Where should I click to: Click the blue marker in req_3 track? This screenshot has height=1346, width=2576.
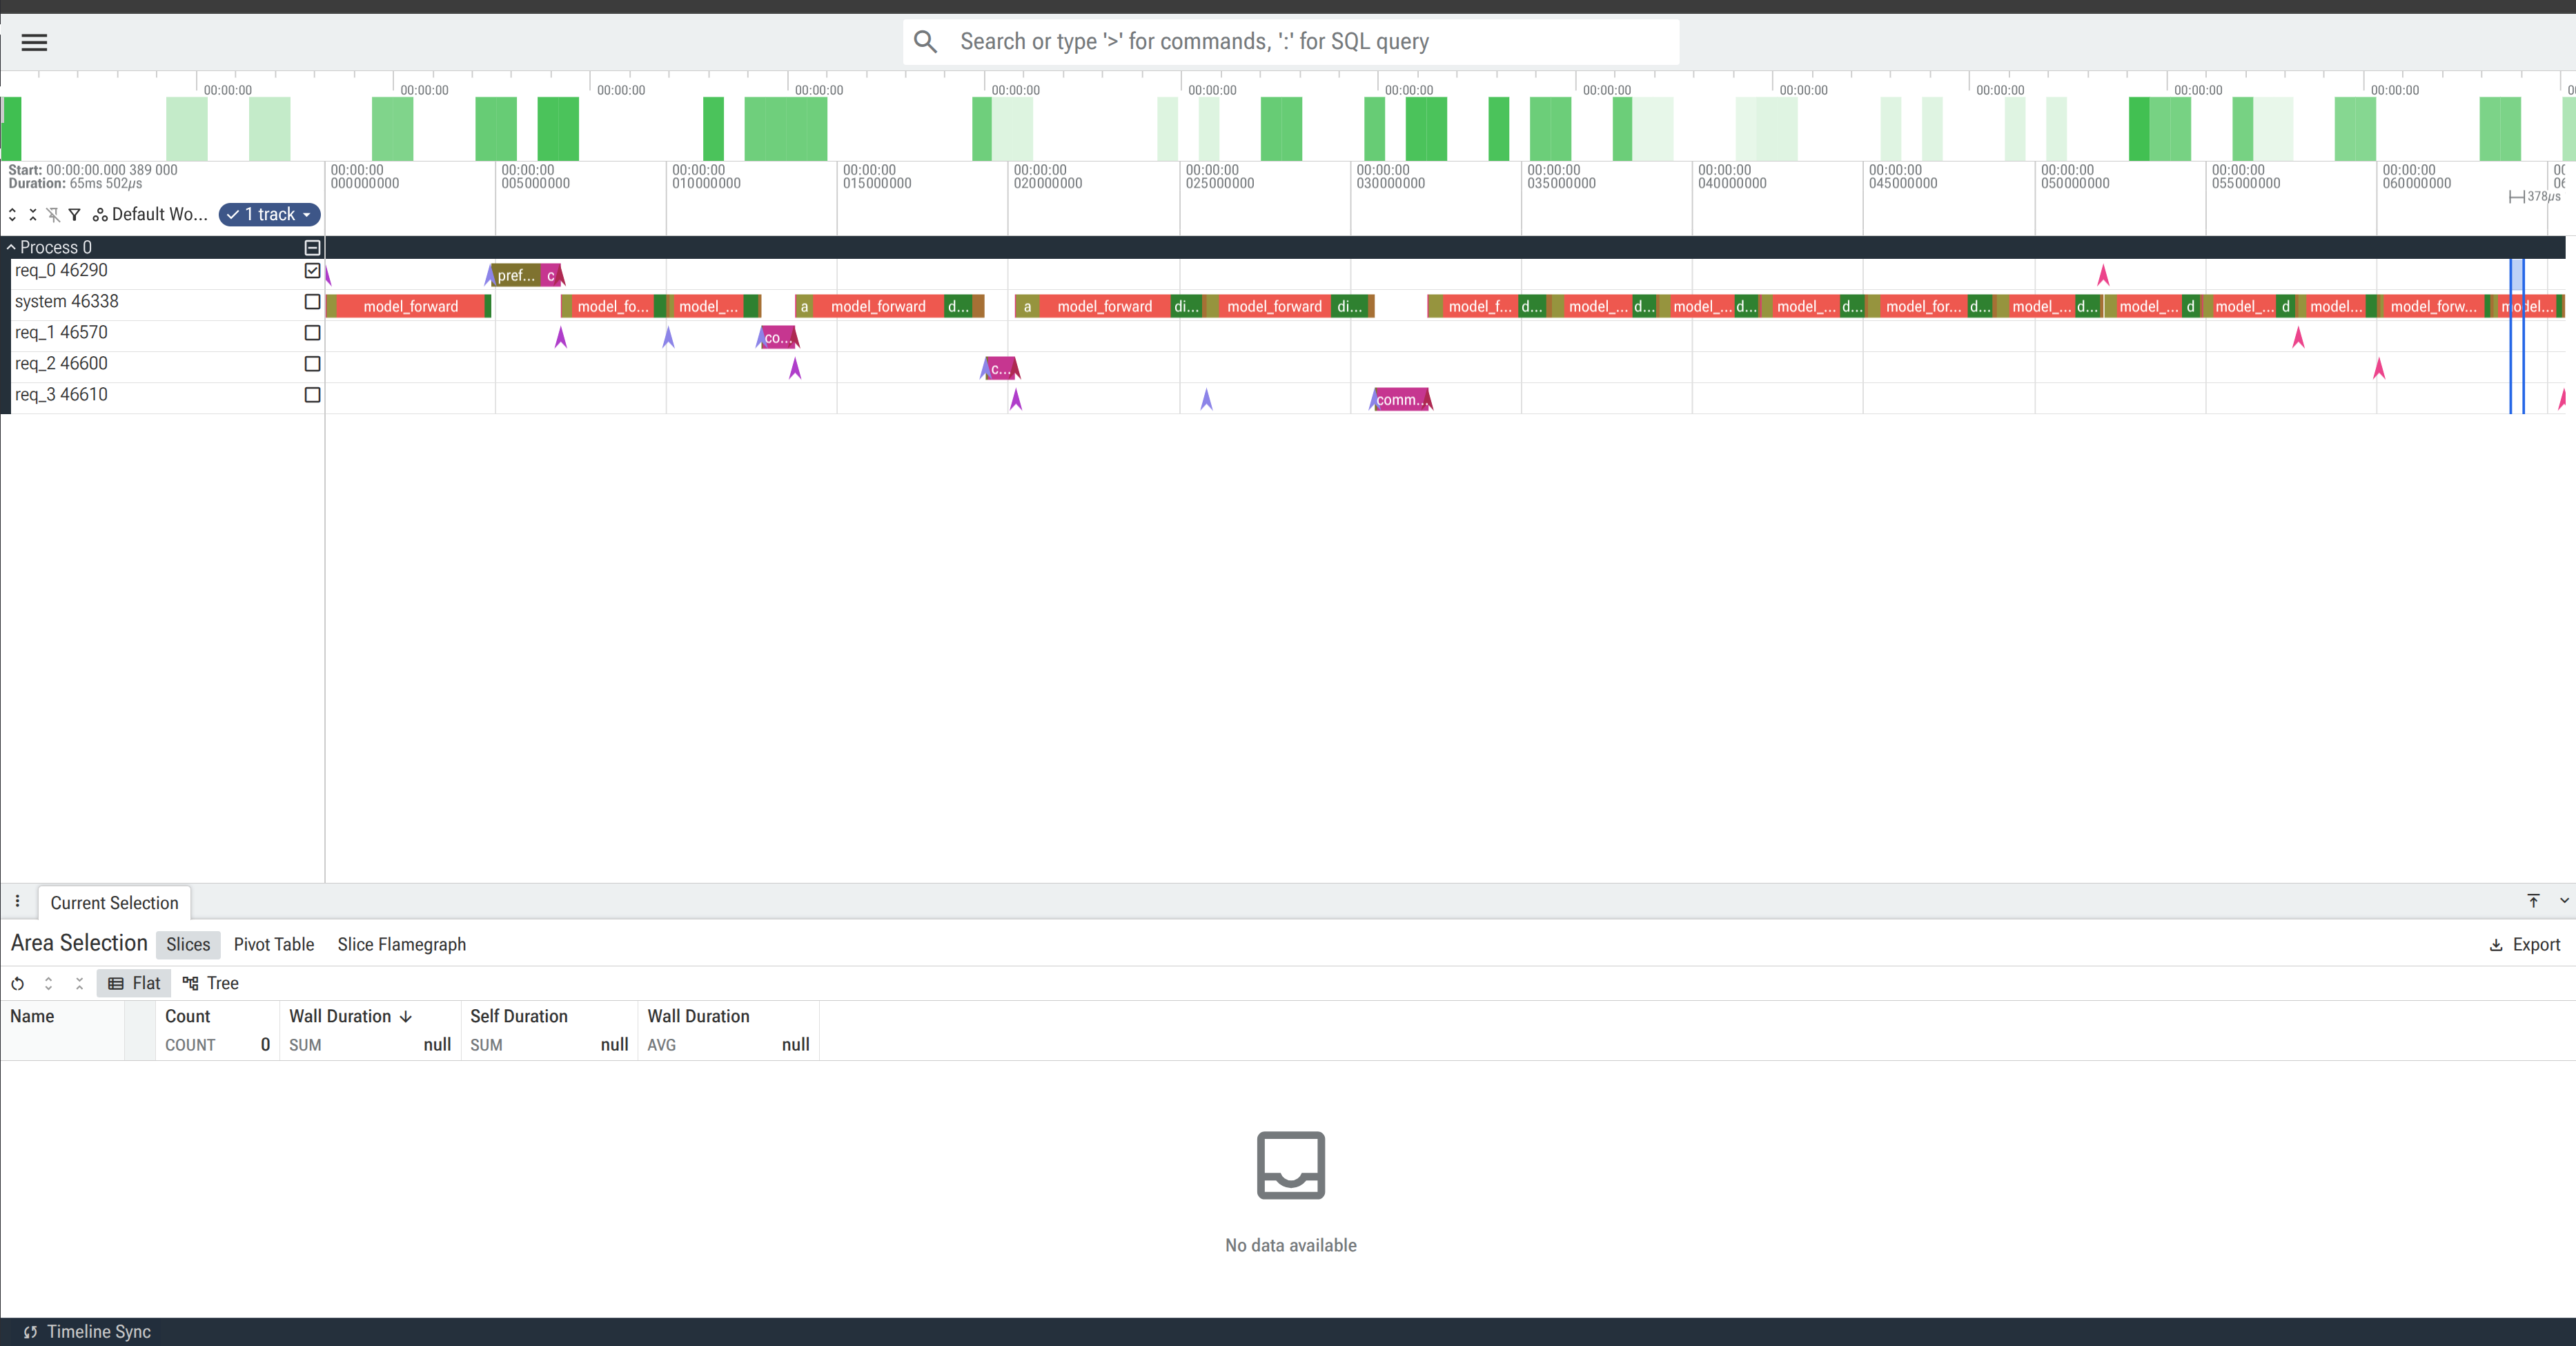[1206, 400]
